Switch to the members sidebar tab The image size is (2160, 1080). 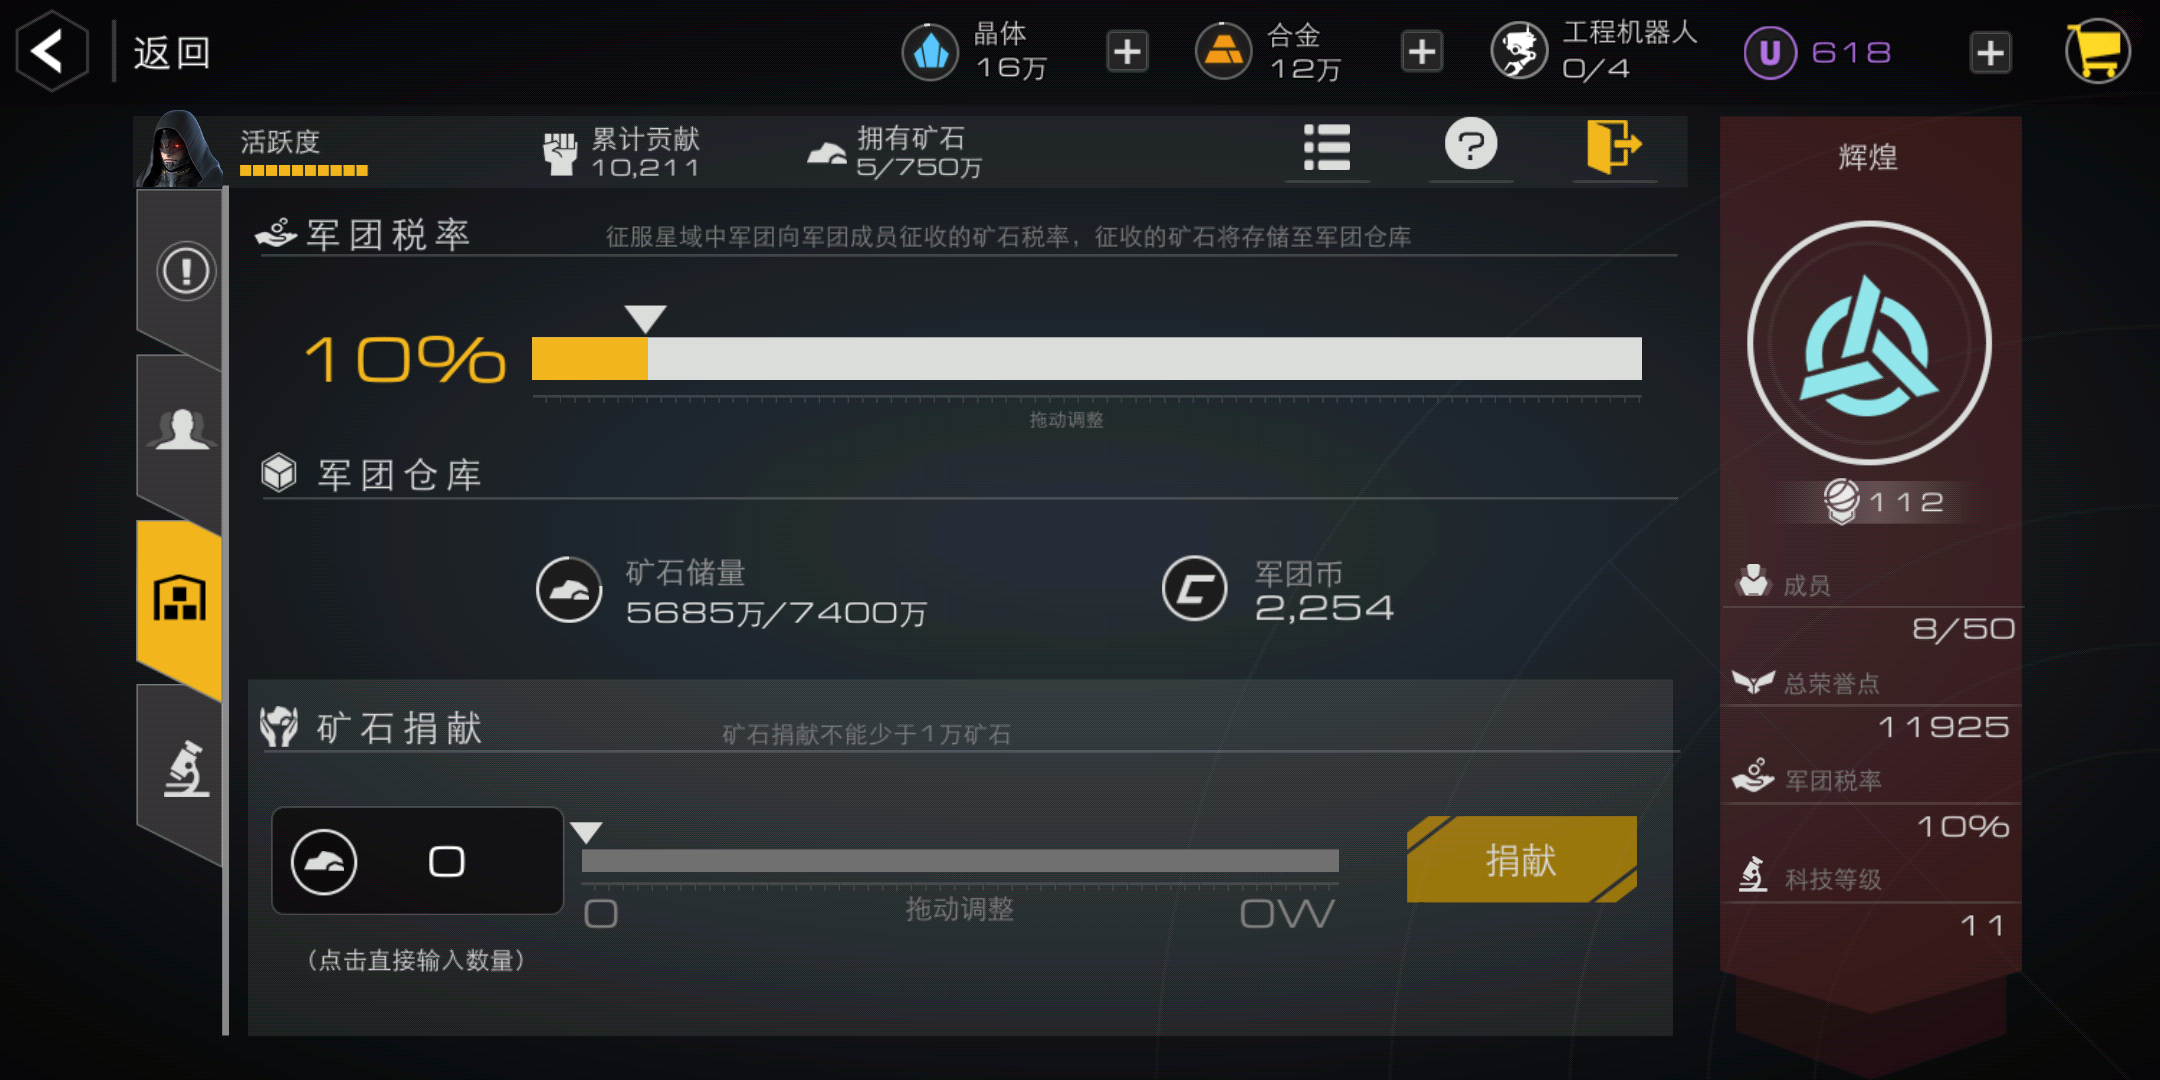coord(182,430)
